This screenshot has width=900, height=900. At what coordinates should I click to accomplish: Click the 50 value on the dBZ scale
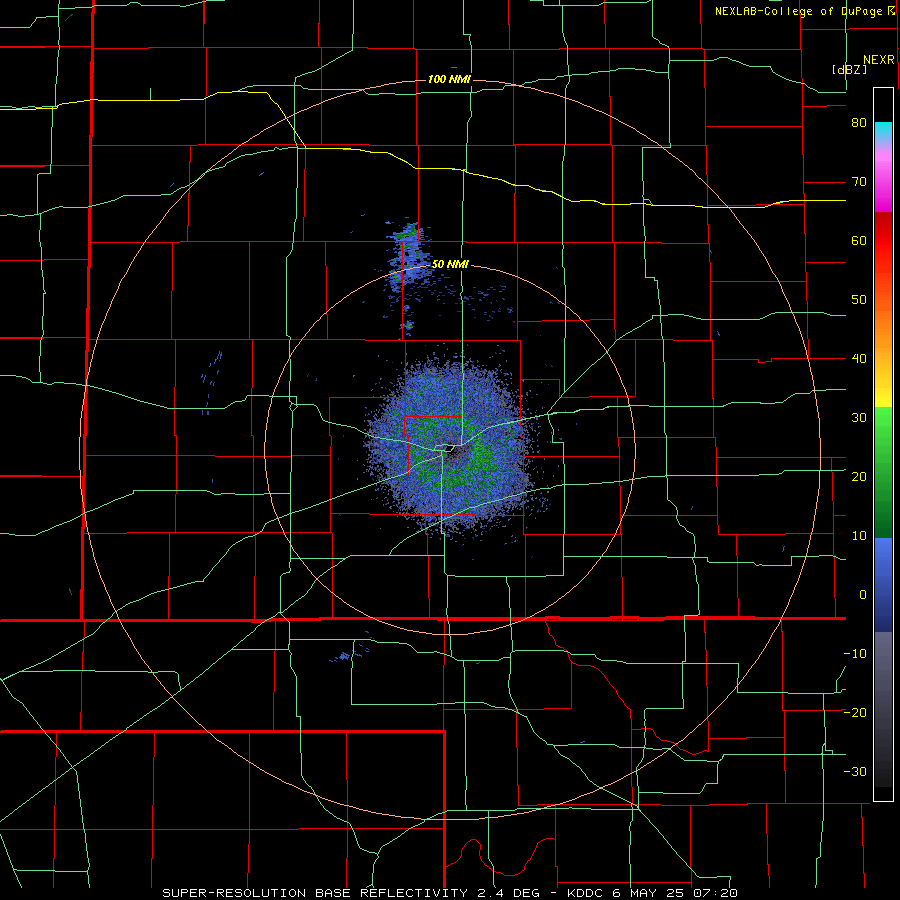pyautogui.click(x=859, y=300)
